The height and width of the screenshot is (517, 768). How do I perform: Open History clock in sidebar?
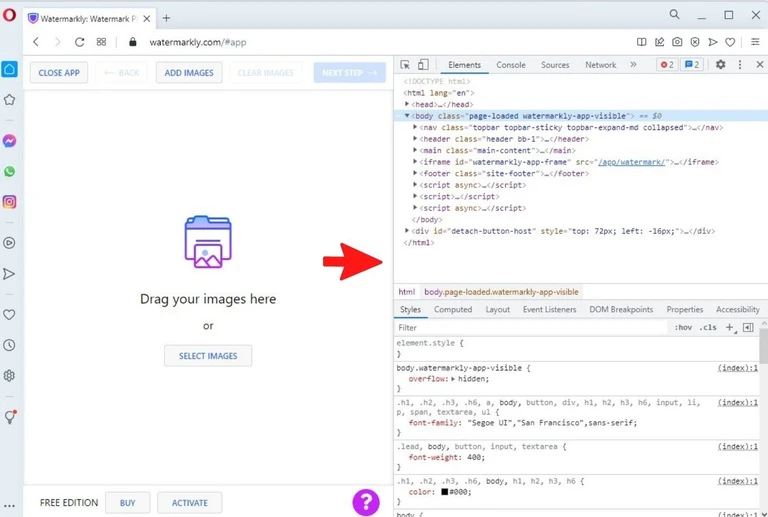tap(9, 345)
